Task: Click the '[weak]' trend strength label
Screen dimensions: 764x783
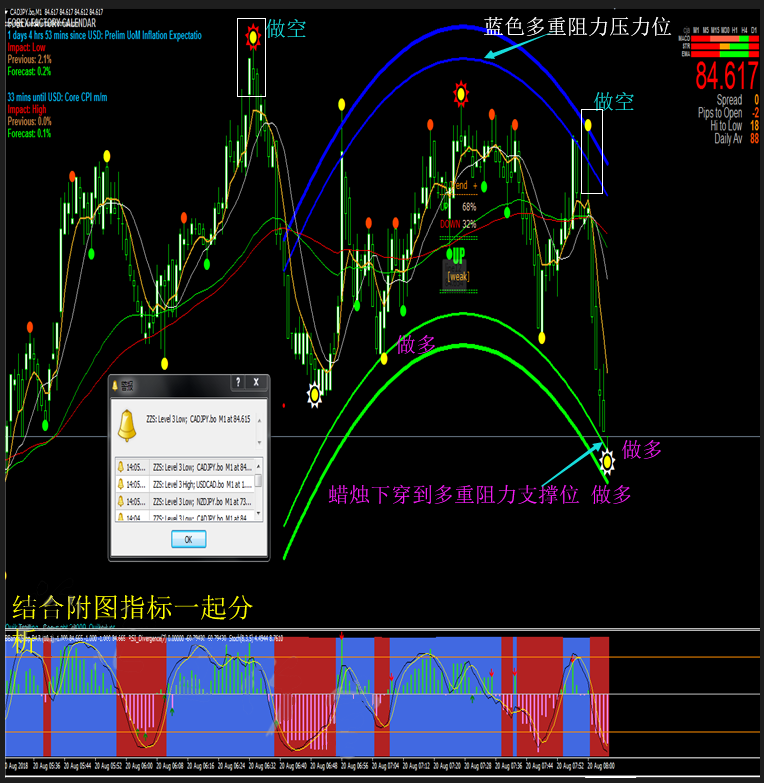Action: coord(458,277)
